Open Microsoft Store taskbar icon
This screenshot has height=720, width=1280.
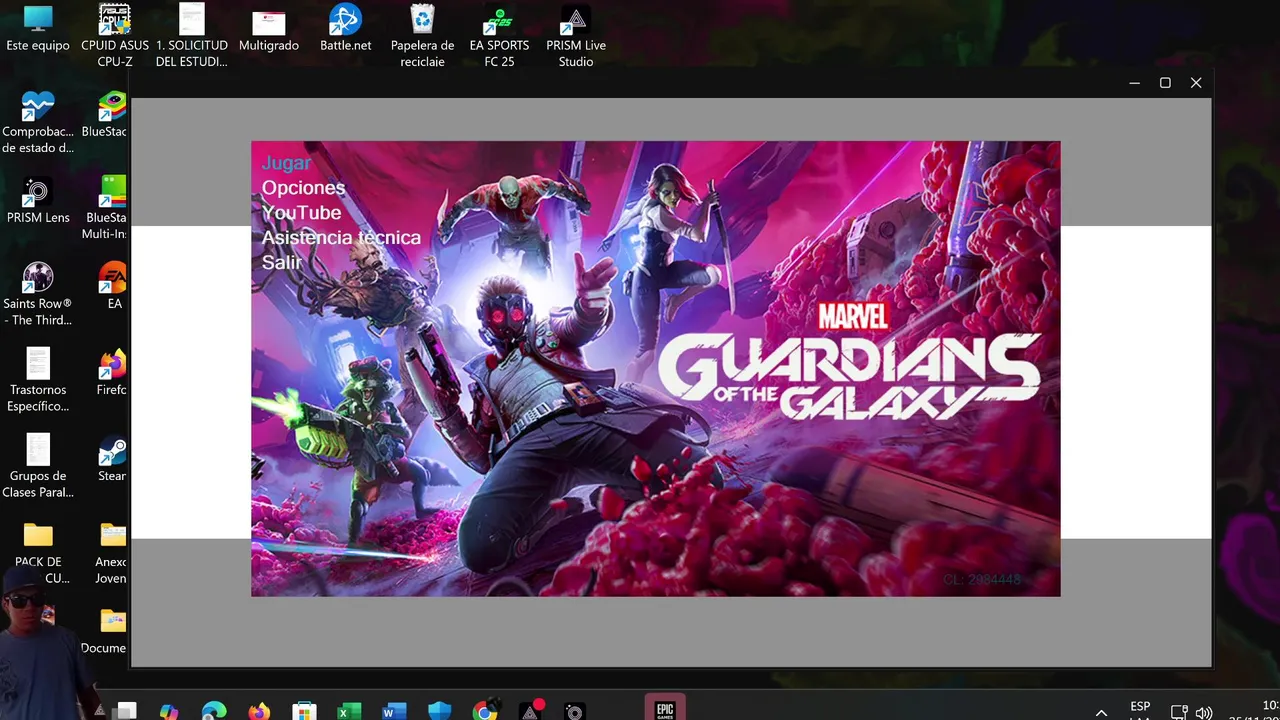[x=304, y=712]
